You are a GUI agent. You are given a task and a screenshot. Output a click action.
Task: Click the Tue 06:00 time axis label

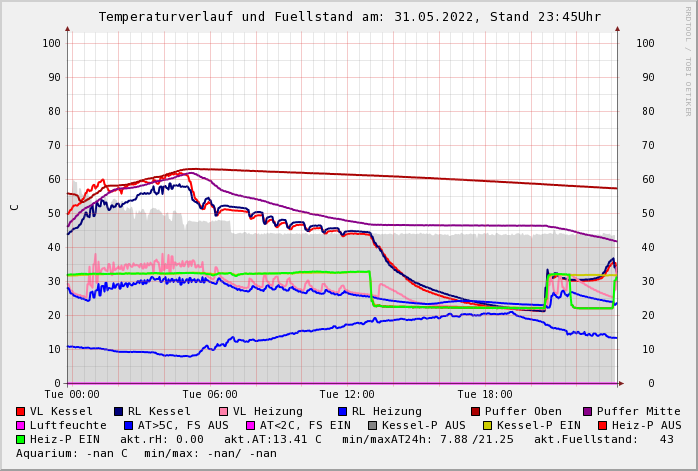pyautogui.click(x=210, y=394)
